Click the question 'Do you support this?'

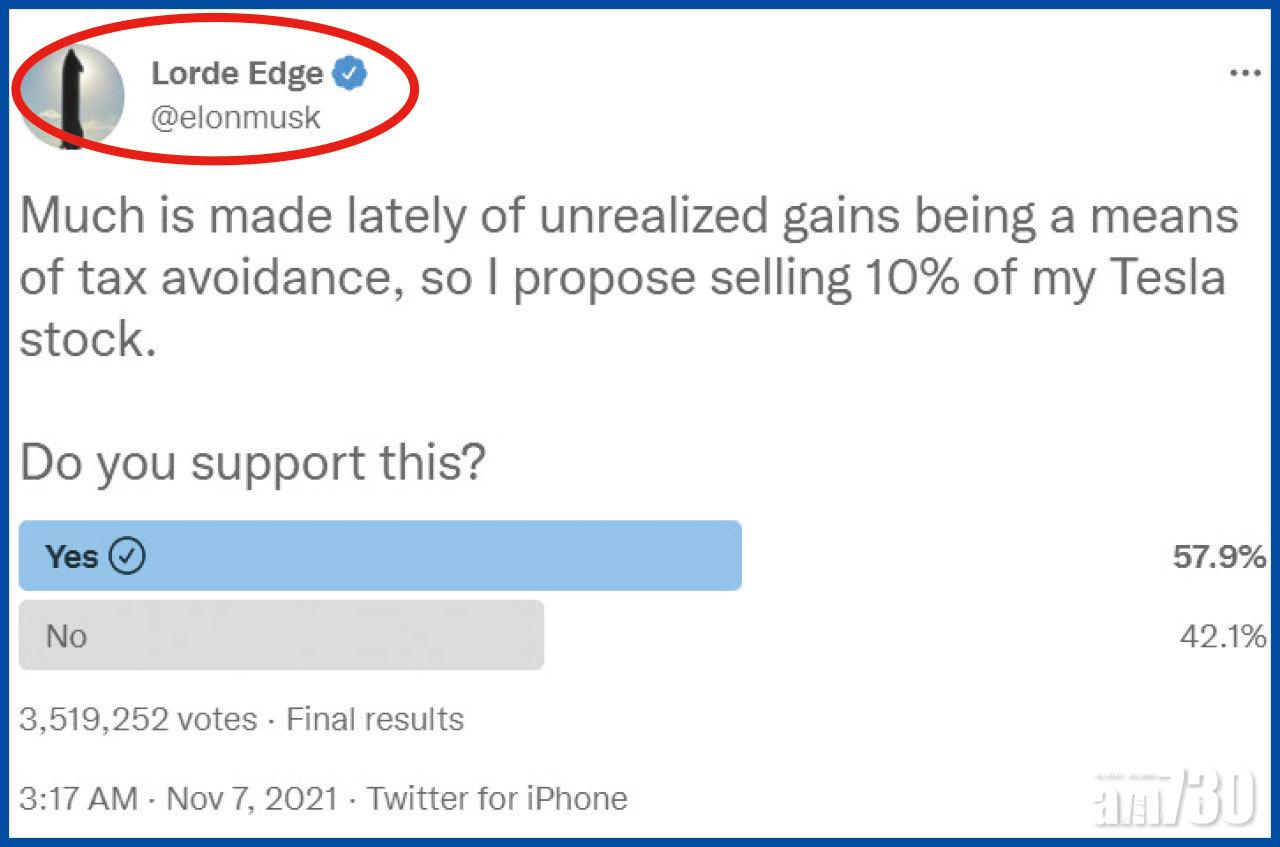(252, 463)
